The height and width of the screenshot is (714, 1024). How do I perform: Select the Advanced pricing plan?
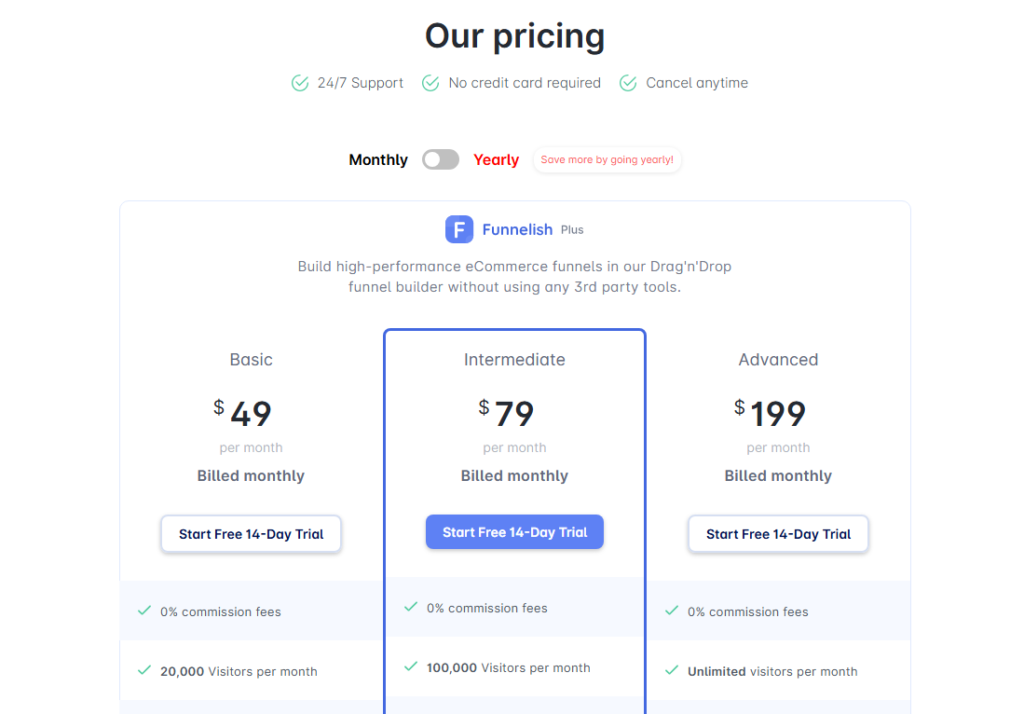point(778,359)
